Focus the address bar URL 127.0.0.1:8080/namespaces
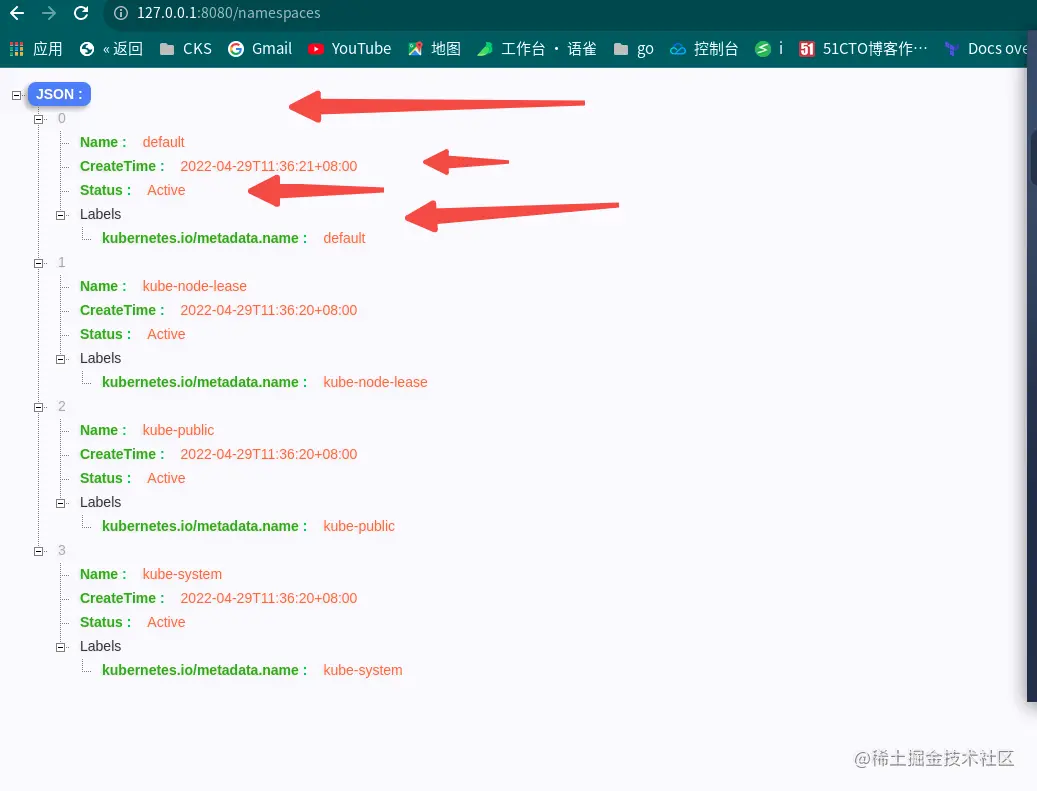This screenshot has width=1037, height=791. (228, 13)
